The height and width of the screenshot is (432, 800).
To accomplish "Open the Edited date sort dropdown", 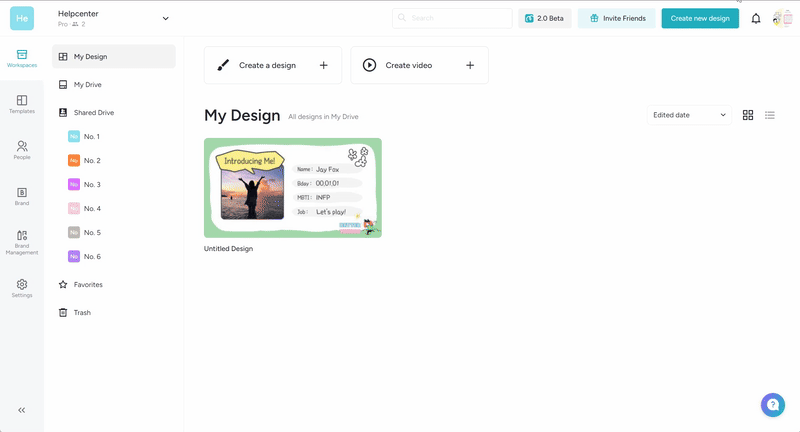I will (x=689, y=115).
